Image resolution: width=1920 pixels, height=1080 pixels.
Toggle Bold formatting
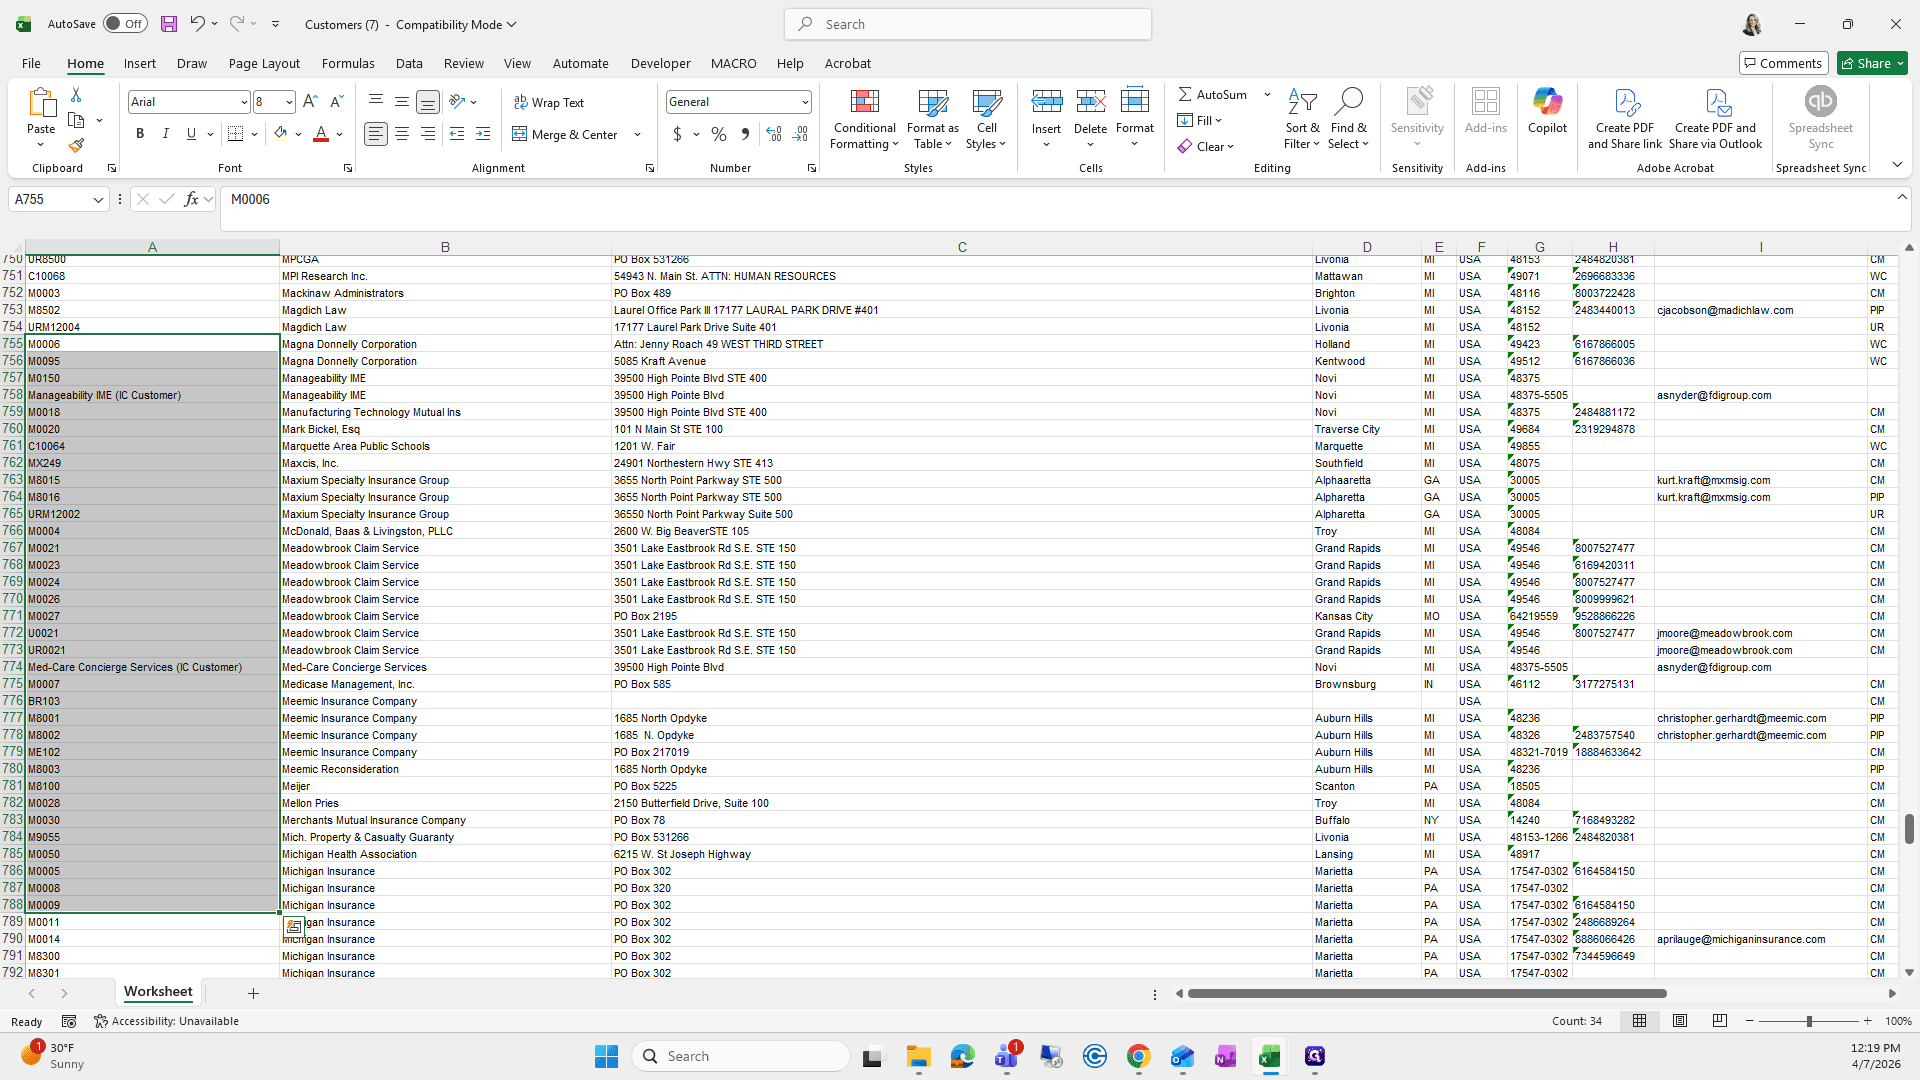click(x=140, y=134)
